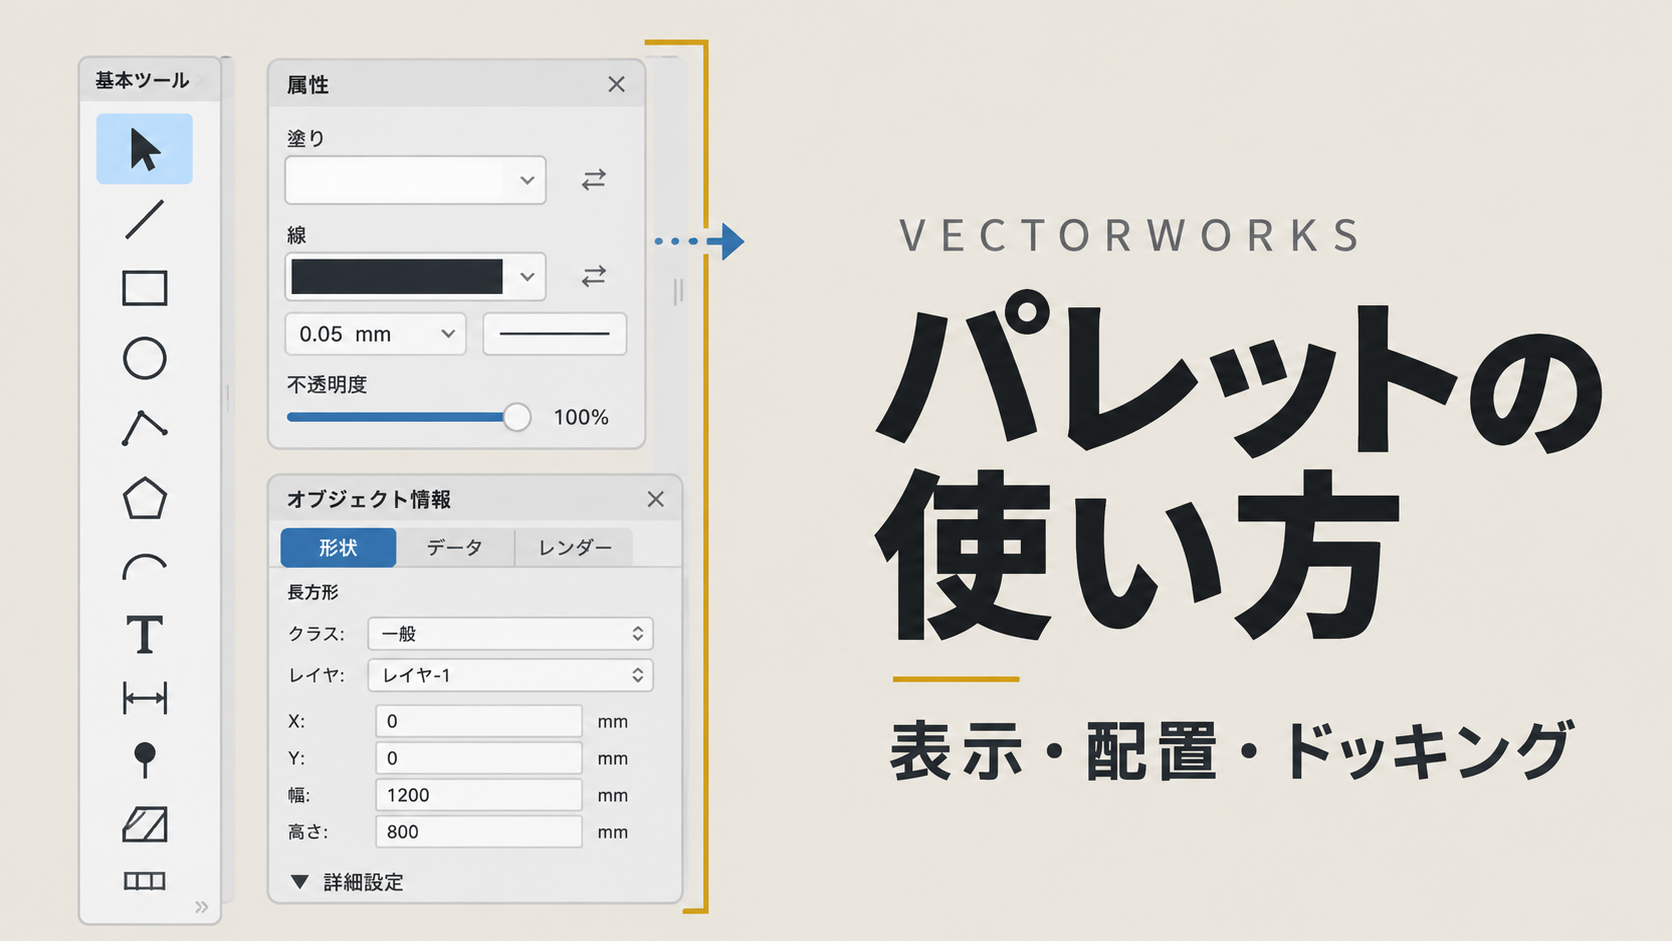This screenshot has height=941, width=1672.
Task: Close the 属性 palette
Action: [616, 85]
